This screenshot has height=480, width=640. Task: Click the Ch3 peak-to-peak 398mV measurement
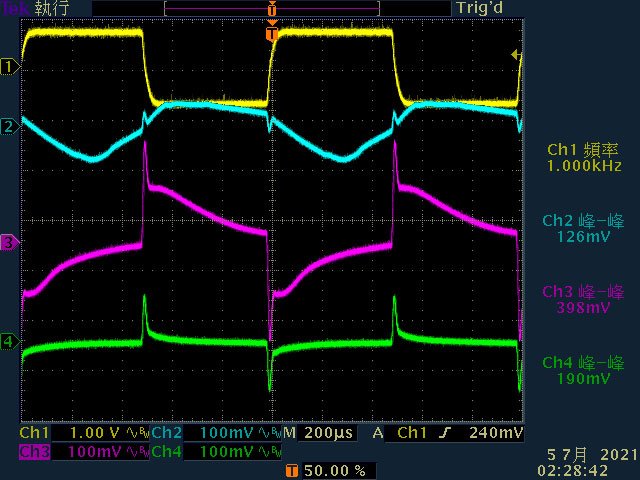[584, 300]
